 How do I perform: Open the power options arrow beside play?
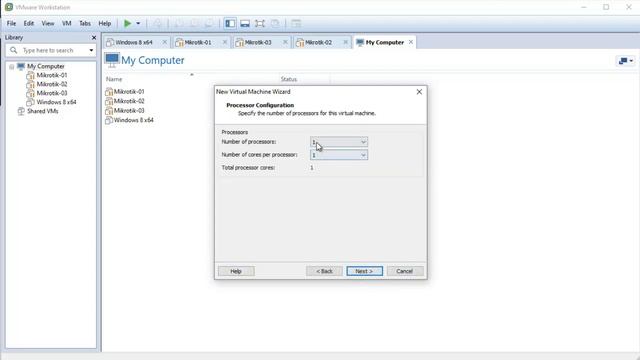(138, 24)
